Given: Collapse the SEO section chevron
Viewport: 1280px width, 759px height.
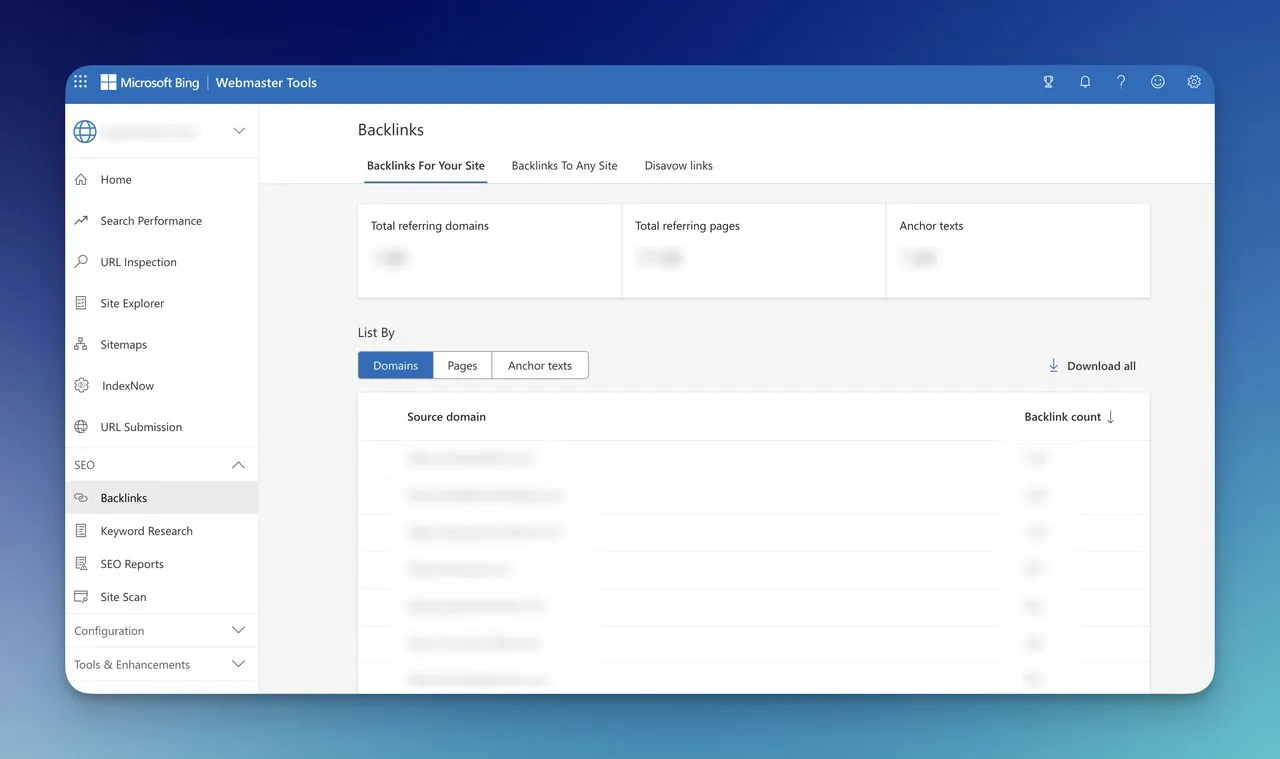Looking at the screenshot, I should (238, 465).
